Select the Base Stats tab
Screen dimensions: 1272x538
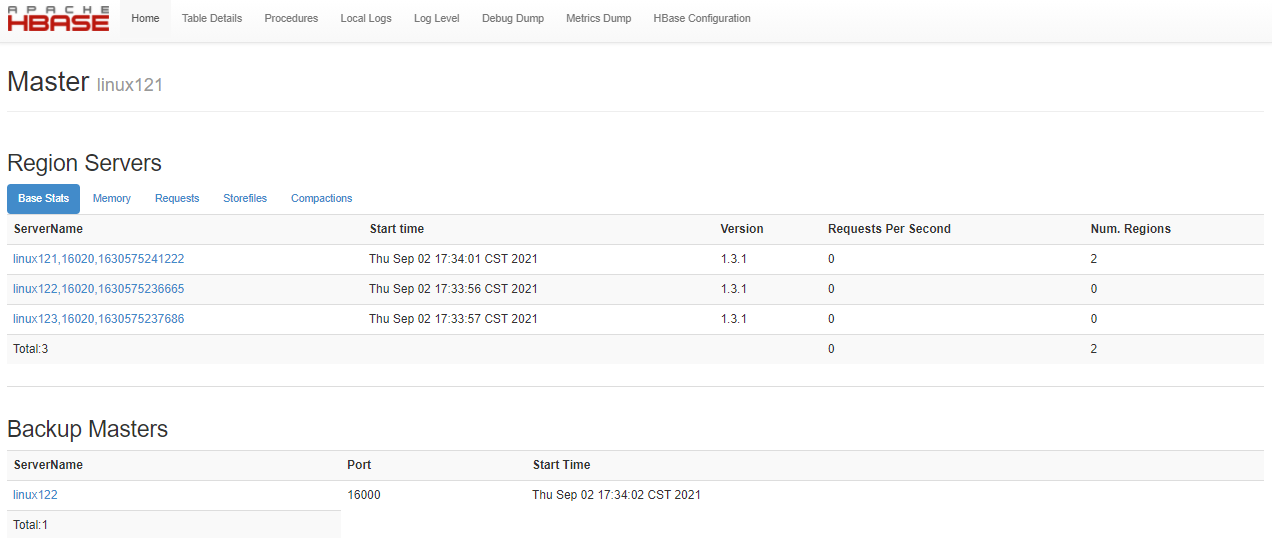[44, 199]
